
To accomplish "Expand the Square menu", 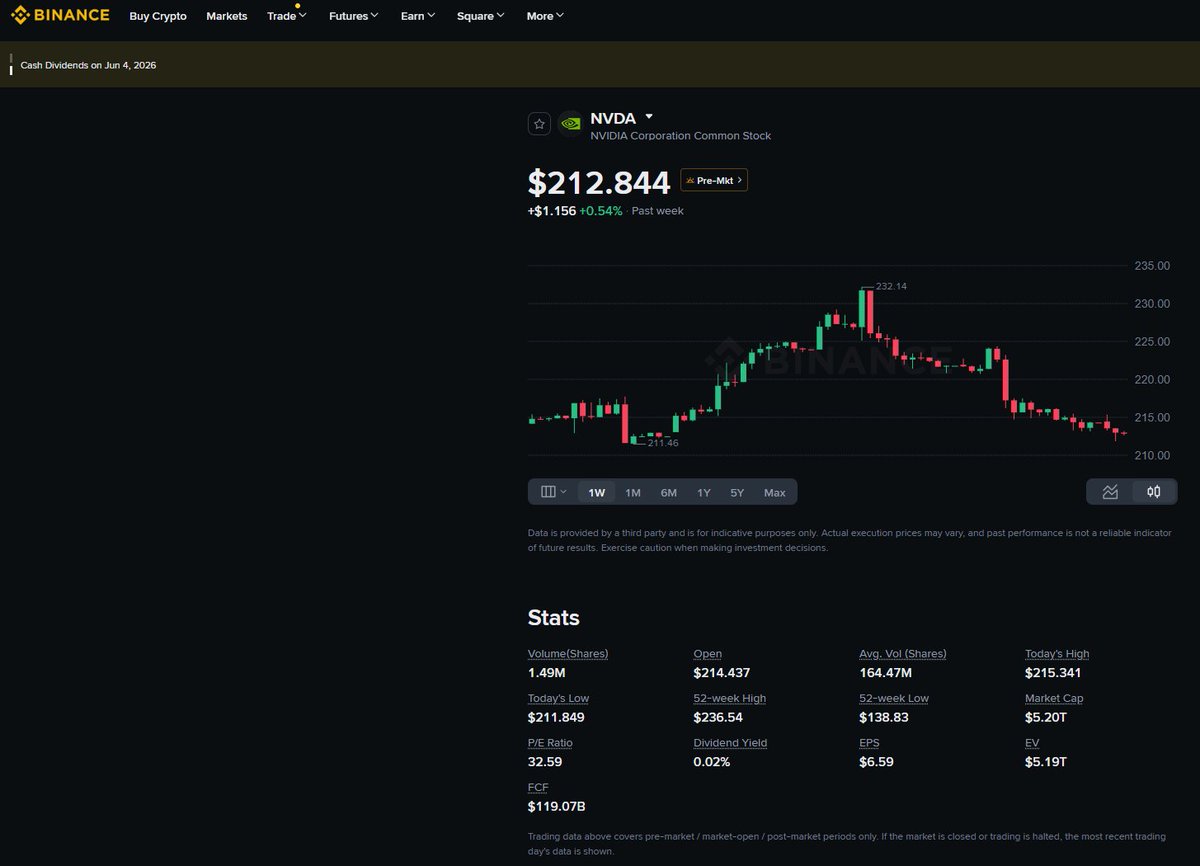I will [481, 16].
